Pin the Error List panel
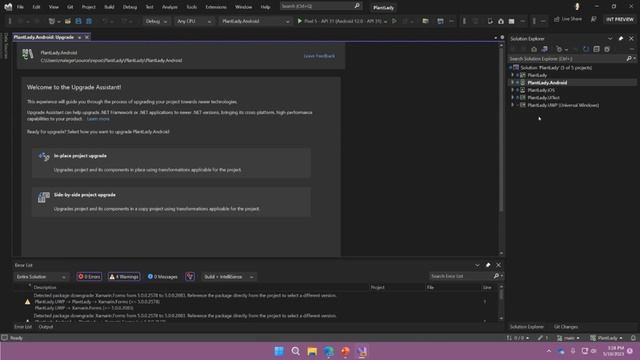Viewport: 640px width, 360px height. pos(488,265)
